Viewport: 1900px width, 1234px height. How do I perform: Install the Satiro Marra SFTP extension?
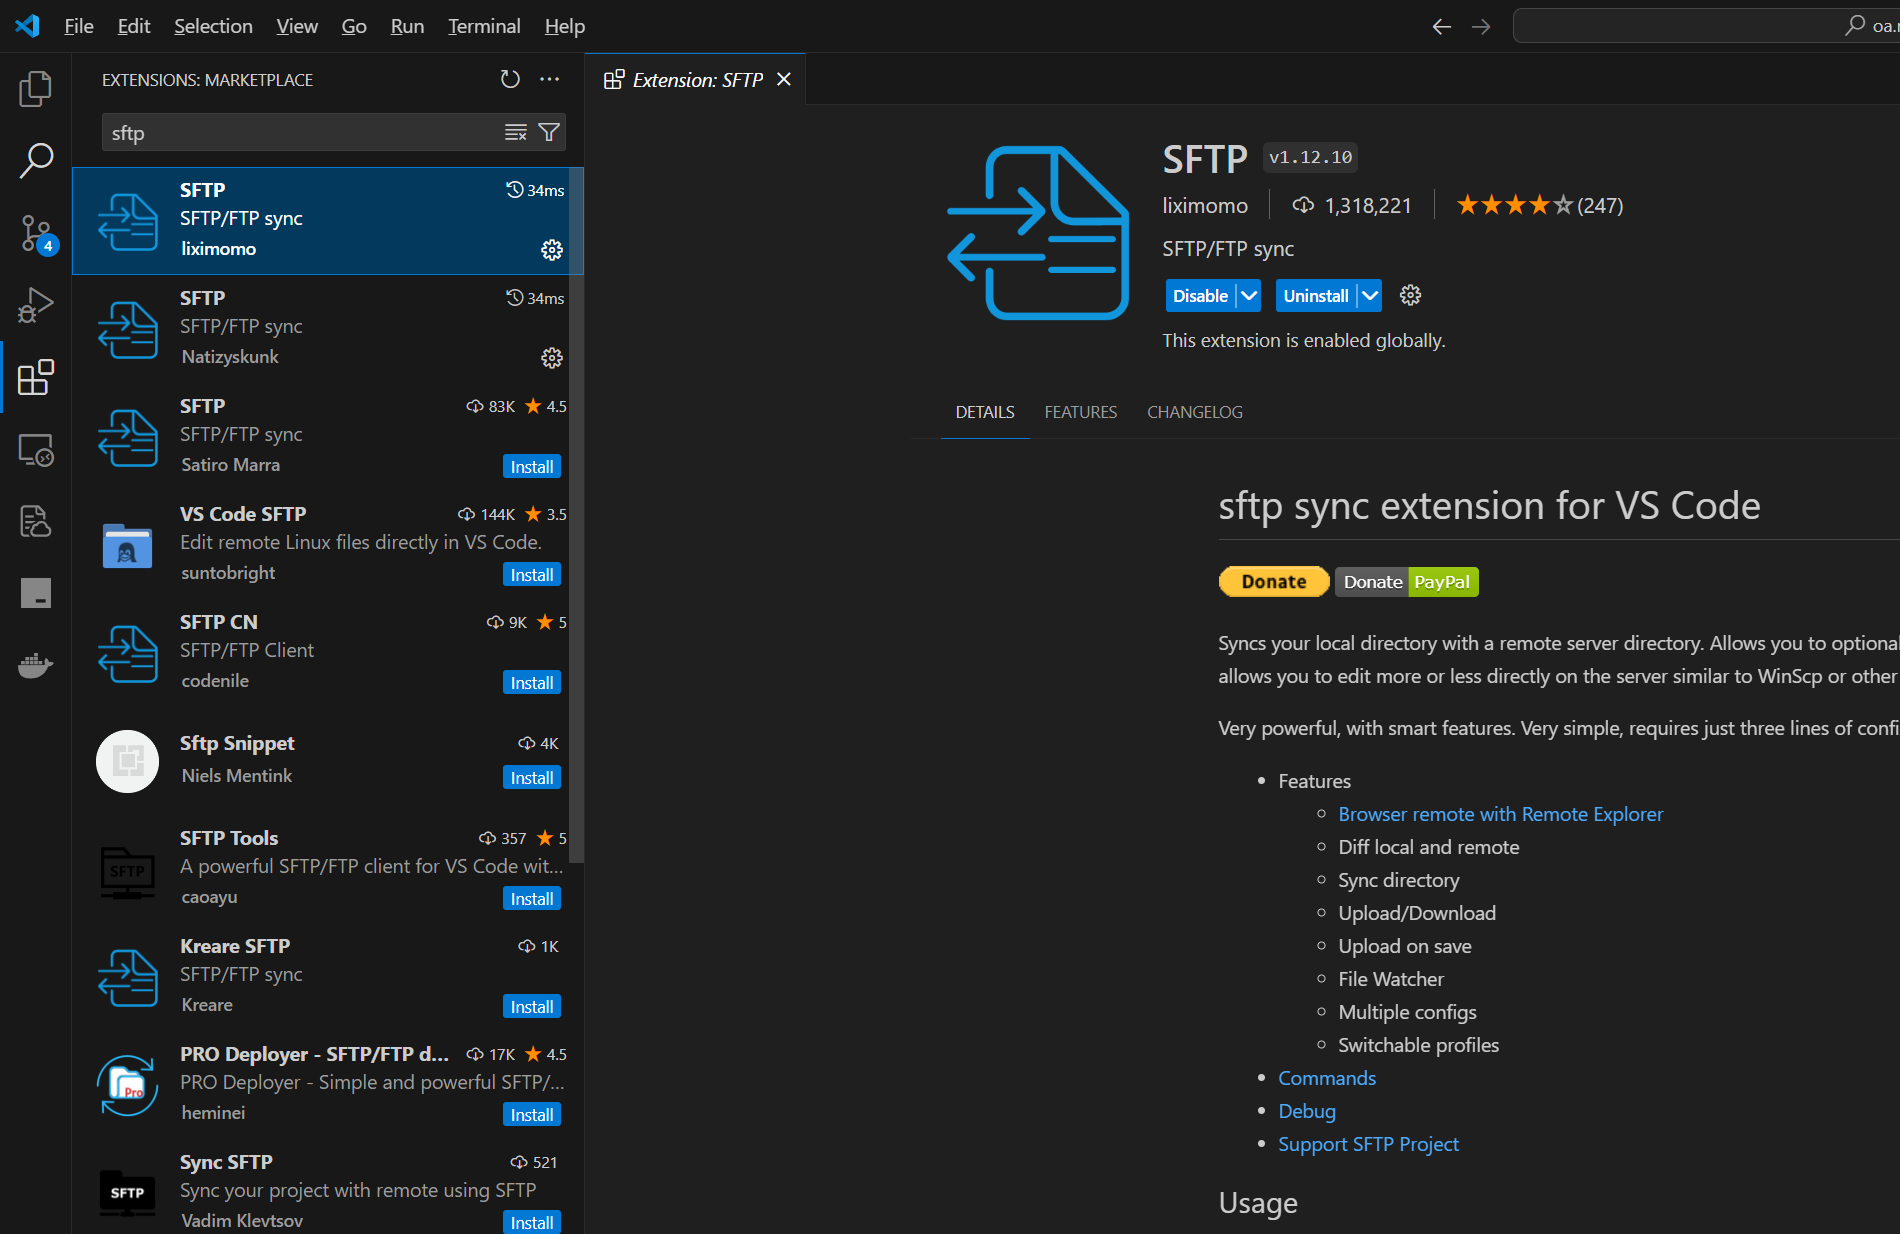tap(532, 466)
